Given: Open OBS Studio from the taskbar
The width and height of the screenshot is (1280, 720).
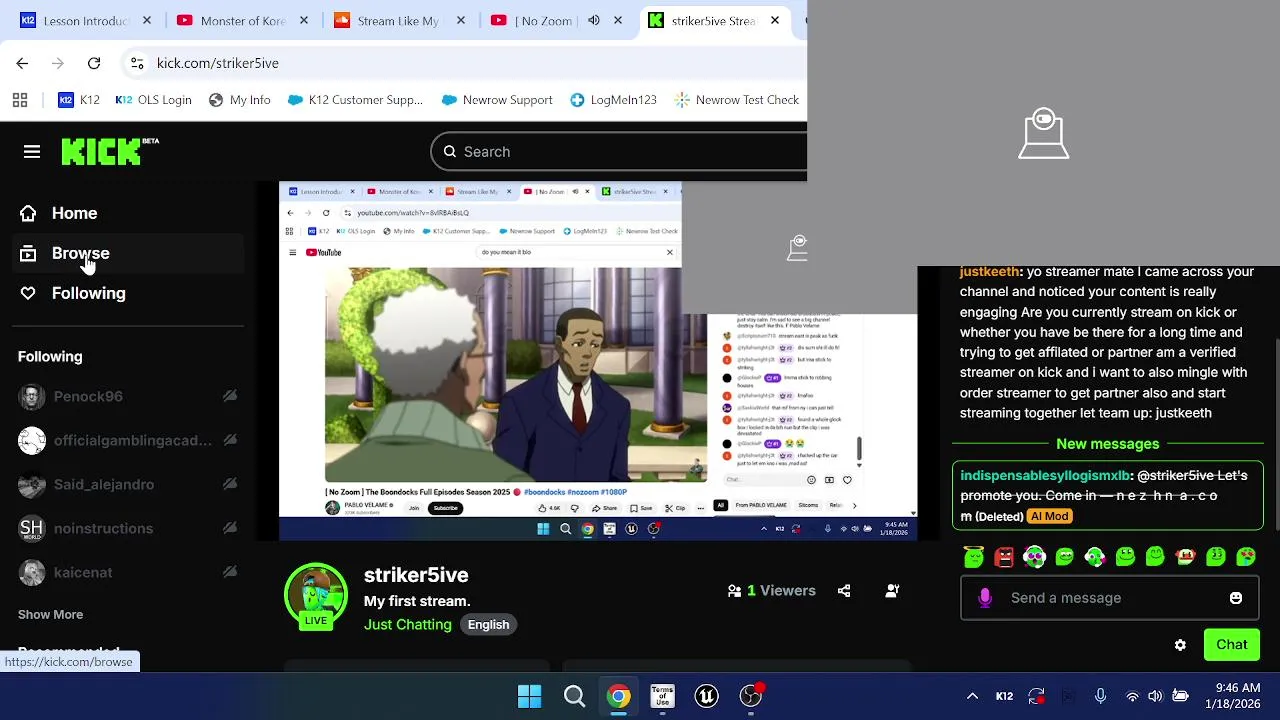Looking at the screenshot, I should (751, 696).
